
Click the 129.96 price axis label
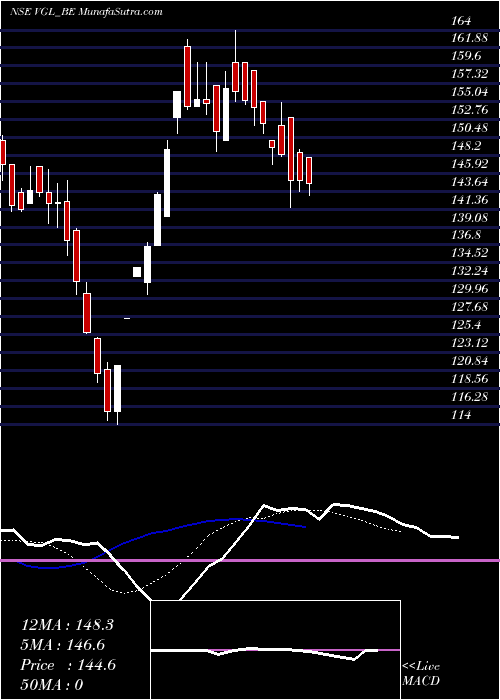point(469,289)
